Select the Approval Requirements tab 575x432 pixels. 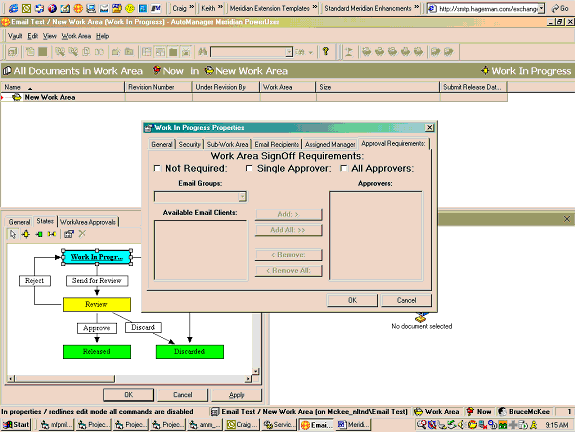393,143
